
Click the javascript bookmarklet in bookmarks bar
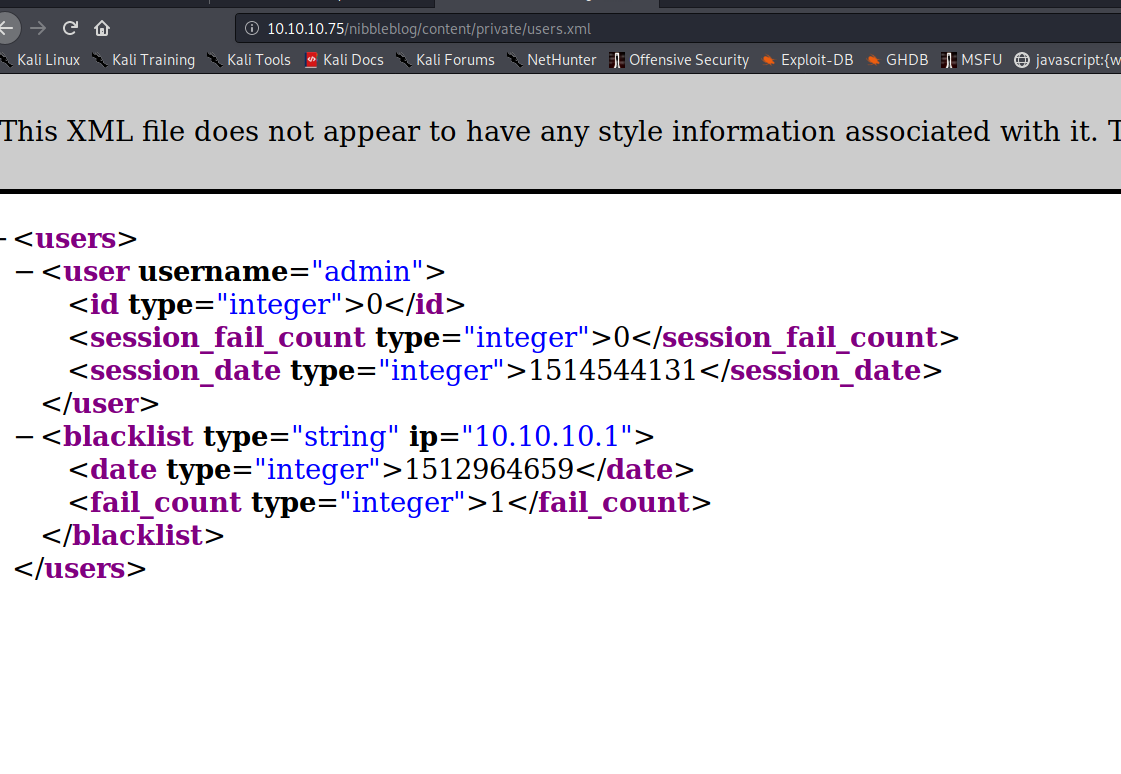1067,60
